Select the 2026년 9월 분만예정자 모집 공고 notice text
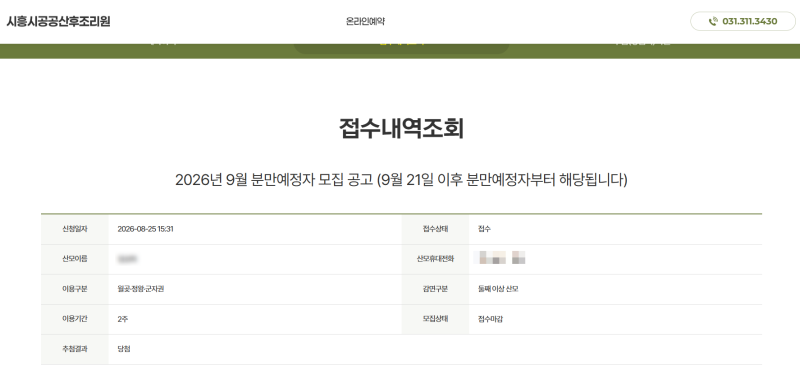The height and width of the screenshot is (366, 800). (x=401, y=180)
